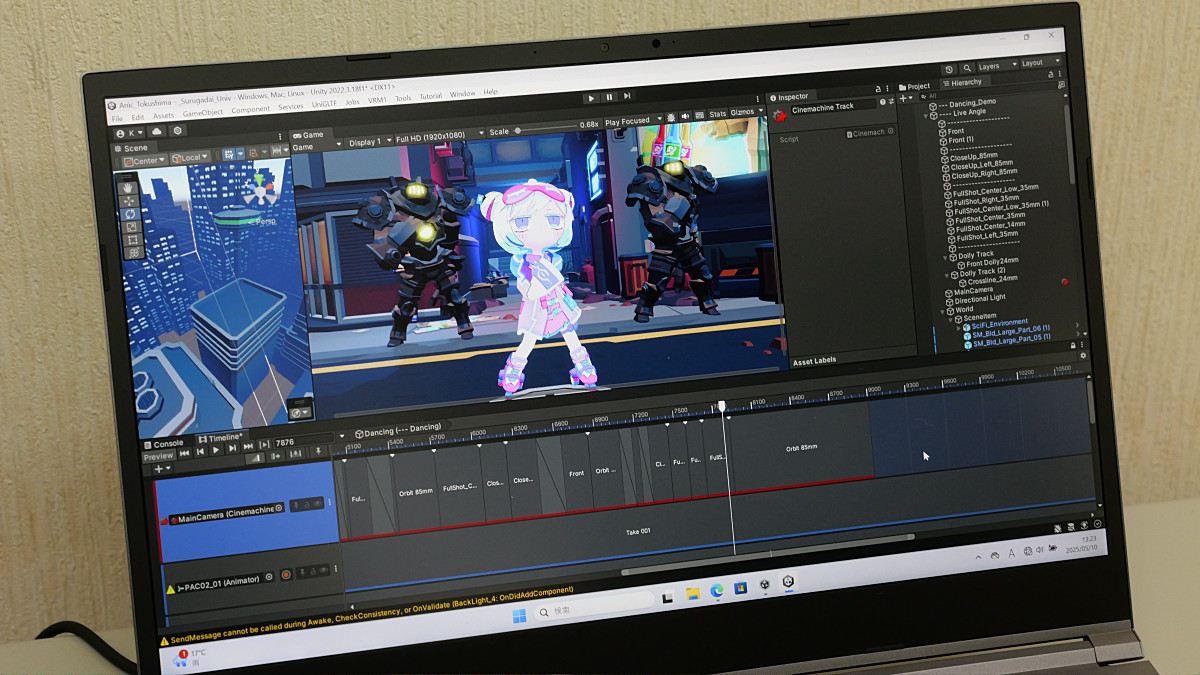This screenshot has width=1200, height=675.
Task: Toggle the Inspector panel lock
Action: pos(878,89)
